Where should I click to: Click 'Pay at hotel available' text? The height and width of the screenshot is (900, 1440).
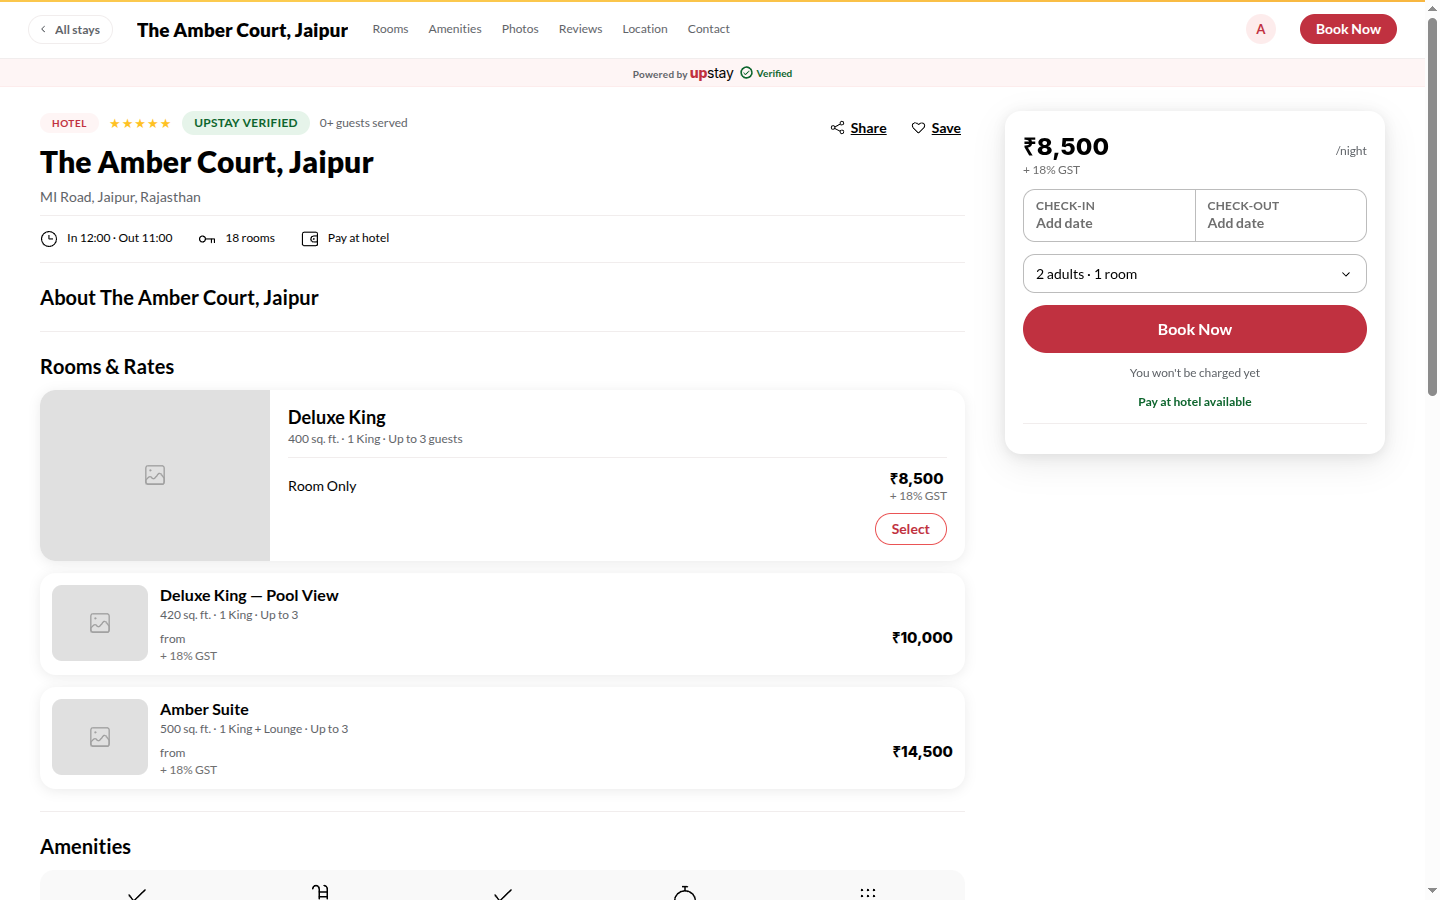coord(1195,402)
